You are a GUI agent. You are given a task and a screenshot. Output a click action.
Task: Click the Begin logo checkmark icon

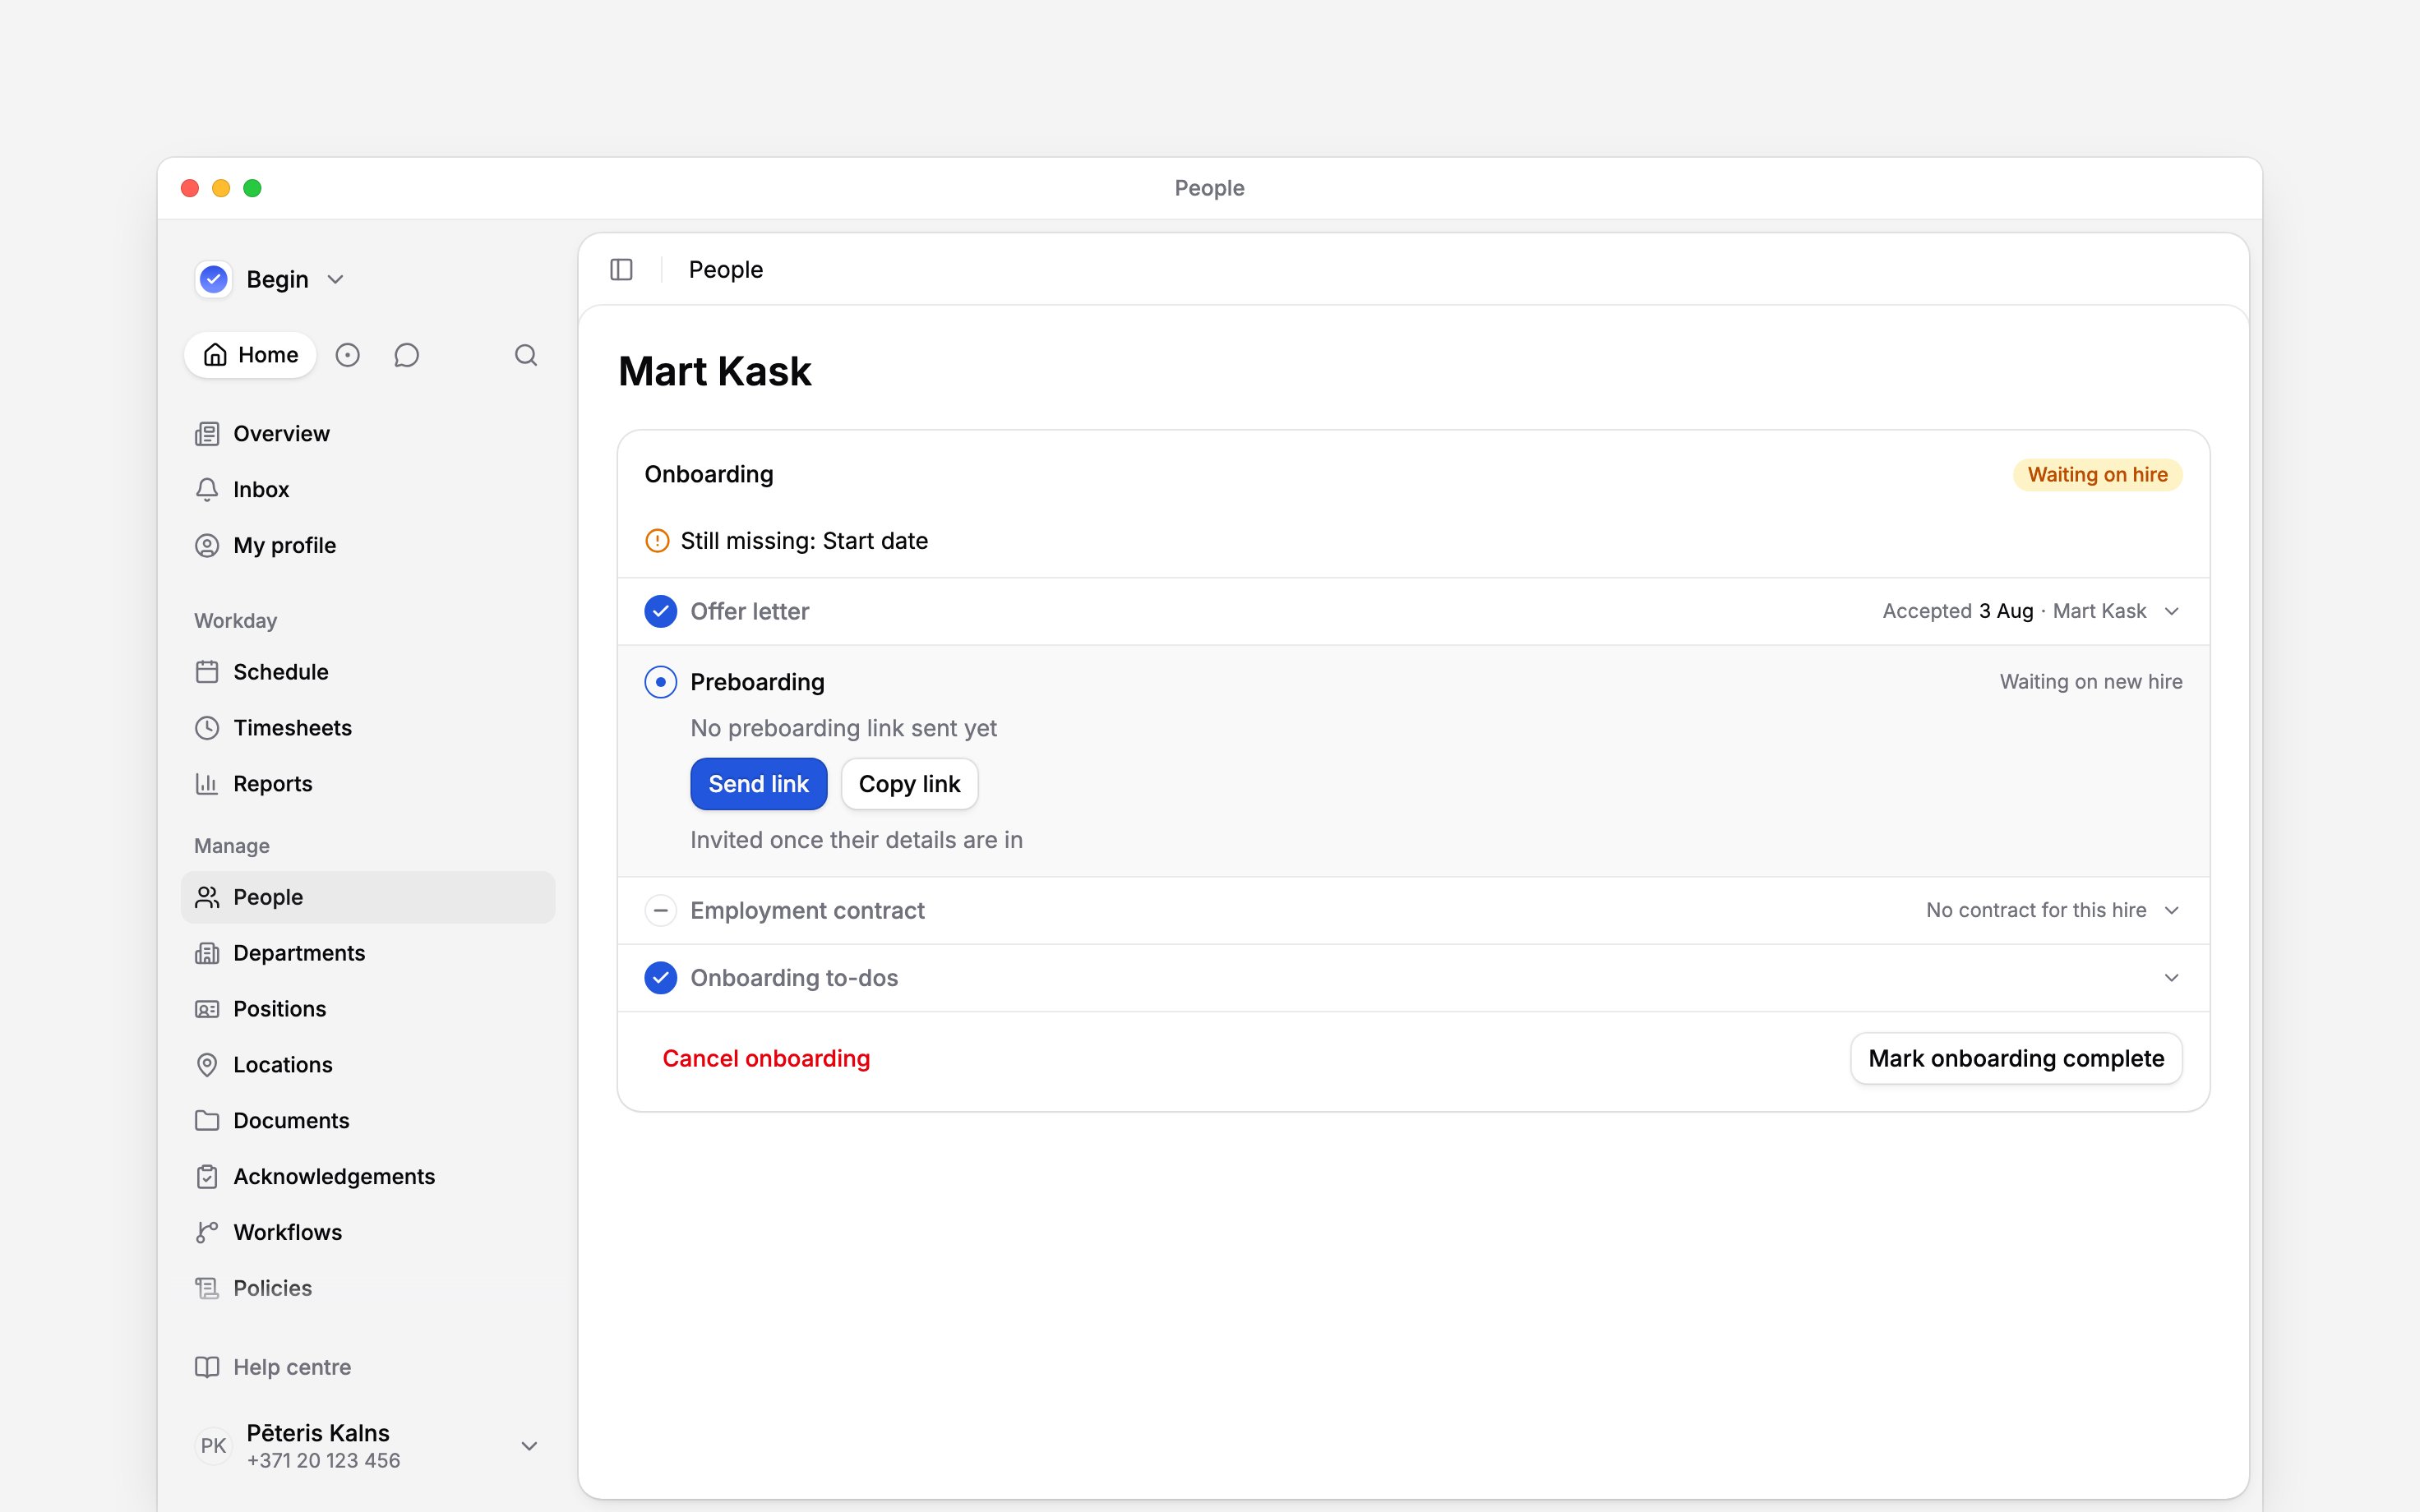click(214, 279)
